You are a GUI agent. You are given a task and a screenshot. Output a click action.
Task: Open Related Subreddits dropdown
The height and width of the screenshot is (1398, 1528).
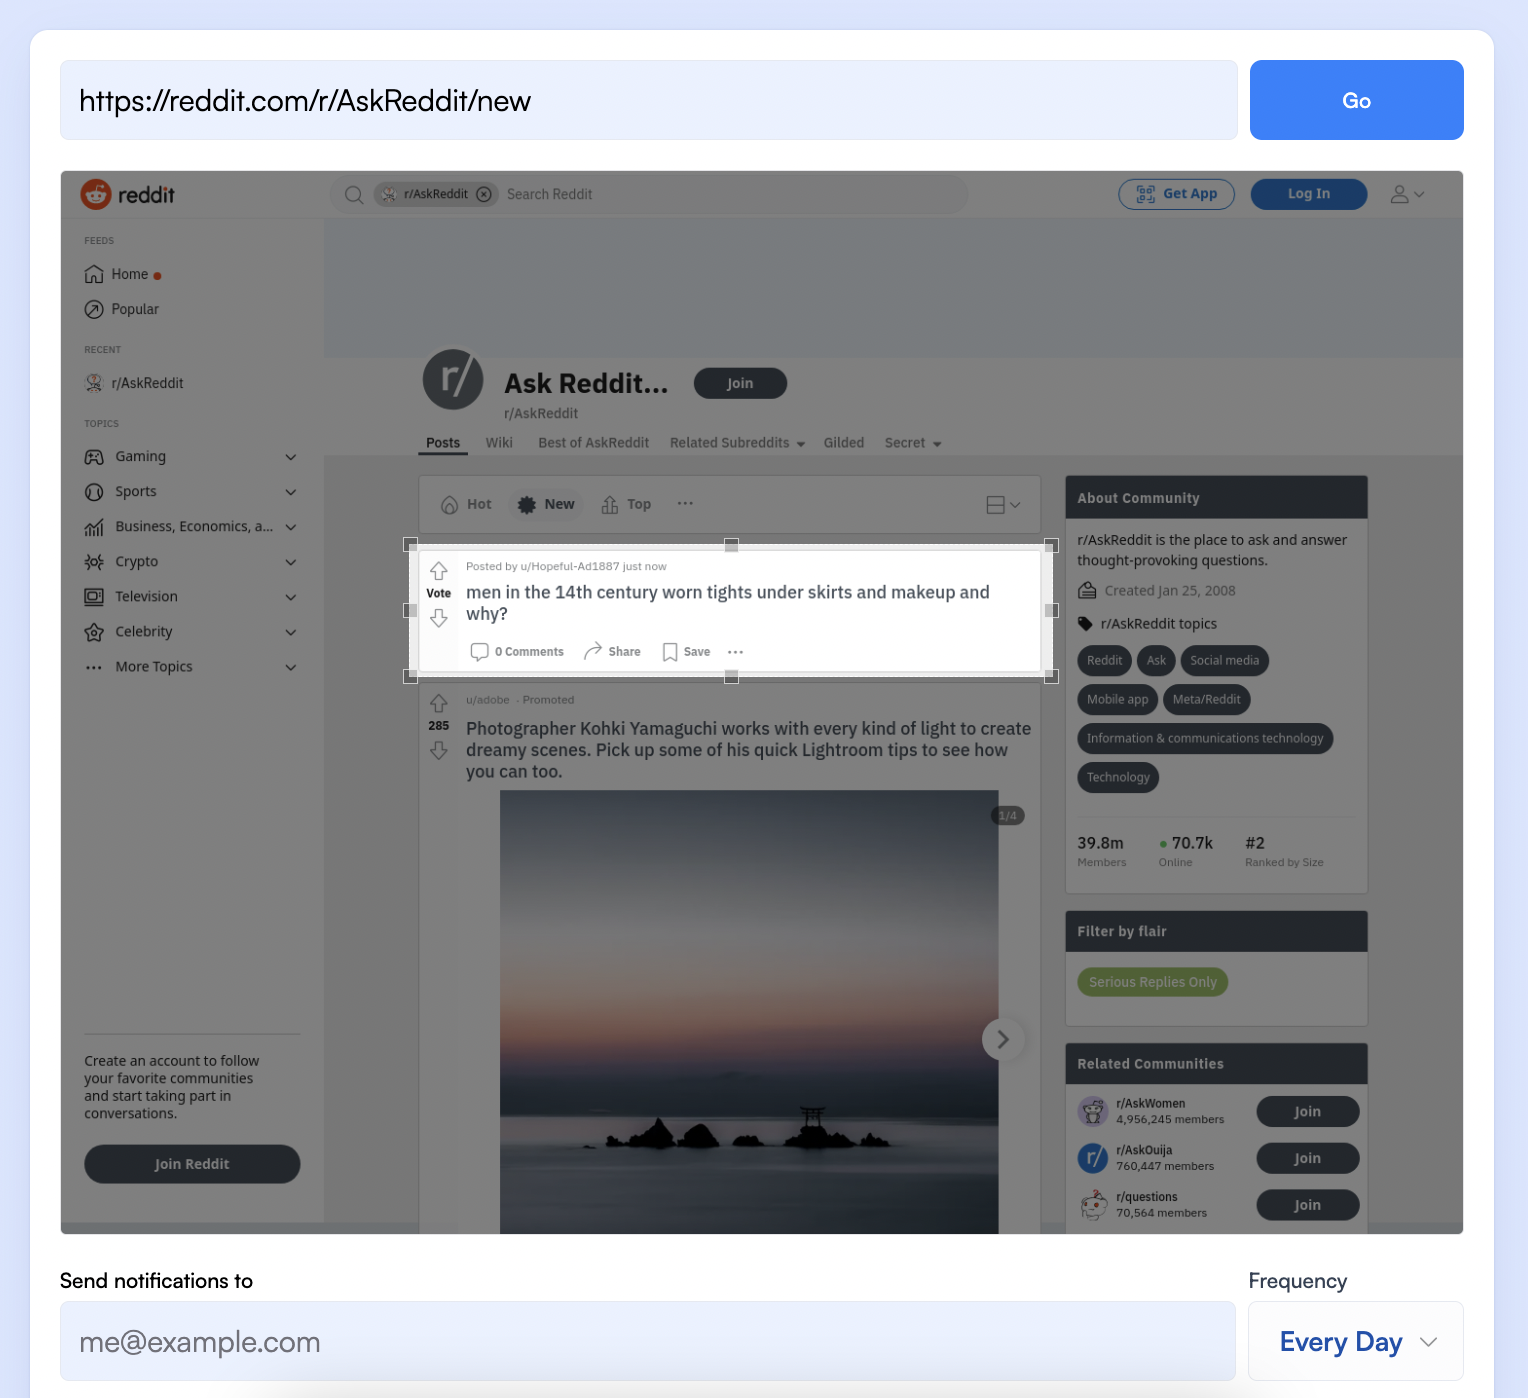(x=738, y=443)
